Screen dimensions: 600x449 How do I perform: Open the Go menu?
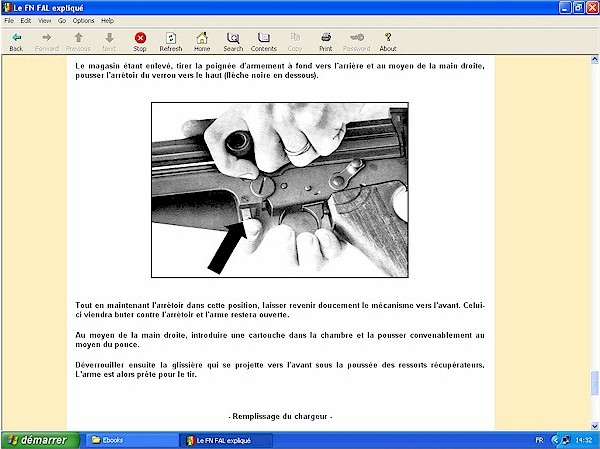pyautogui.click(x=62, y=21)
